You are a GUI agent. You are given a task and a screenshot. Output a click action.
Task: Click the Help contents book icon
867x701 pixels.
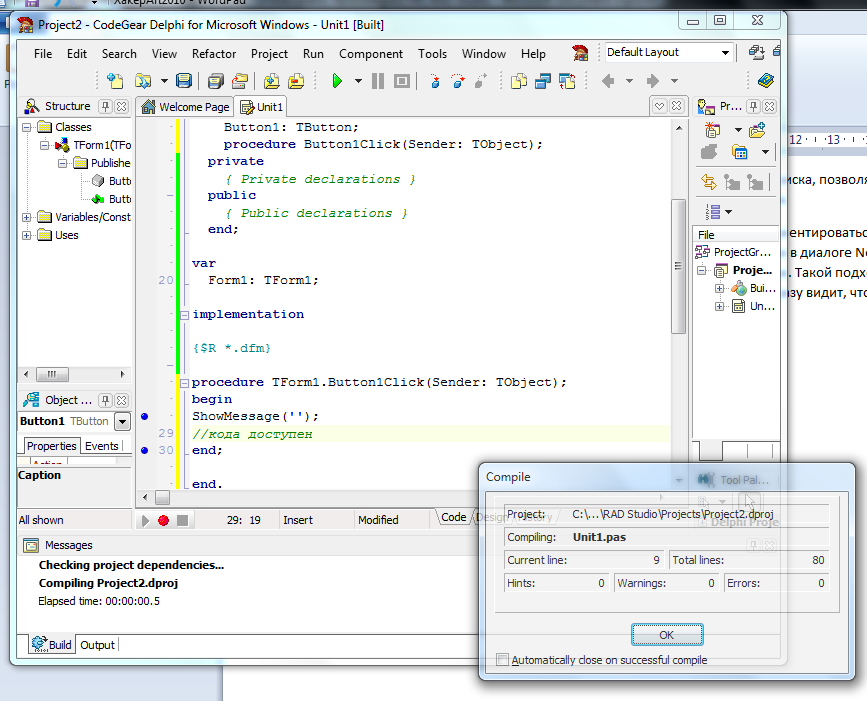tap(766, 81)
